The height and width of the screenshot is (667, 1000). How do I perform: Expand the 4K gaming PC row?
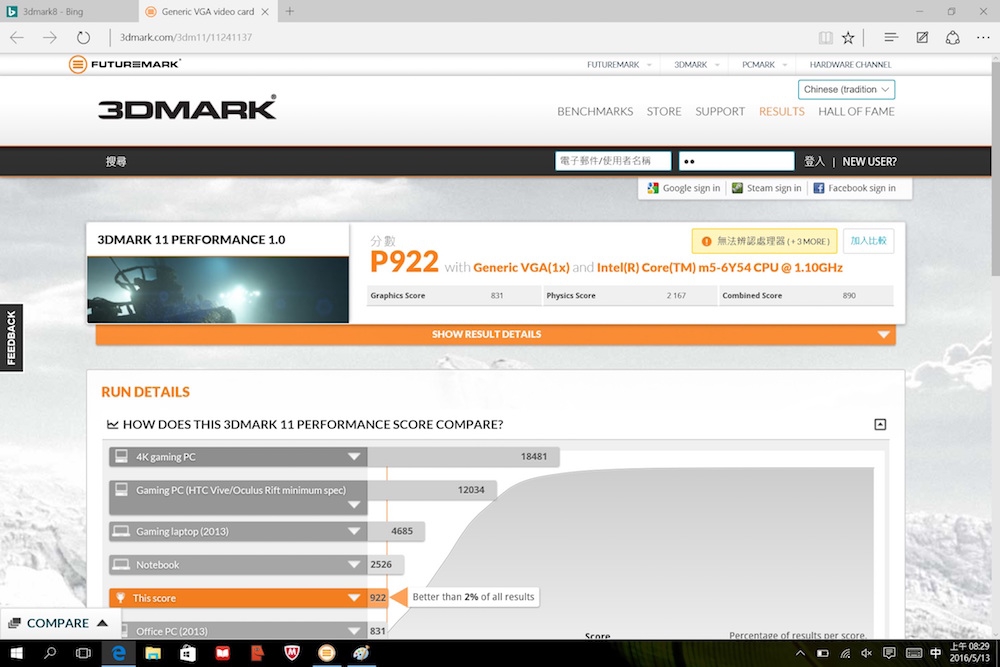tap(354, 457)
